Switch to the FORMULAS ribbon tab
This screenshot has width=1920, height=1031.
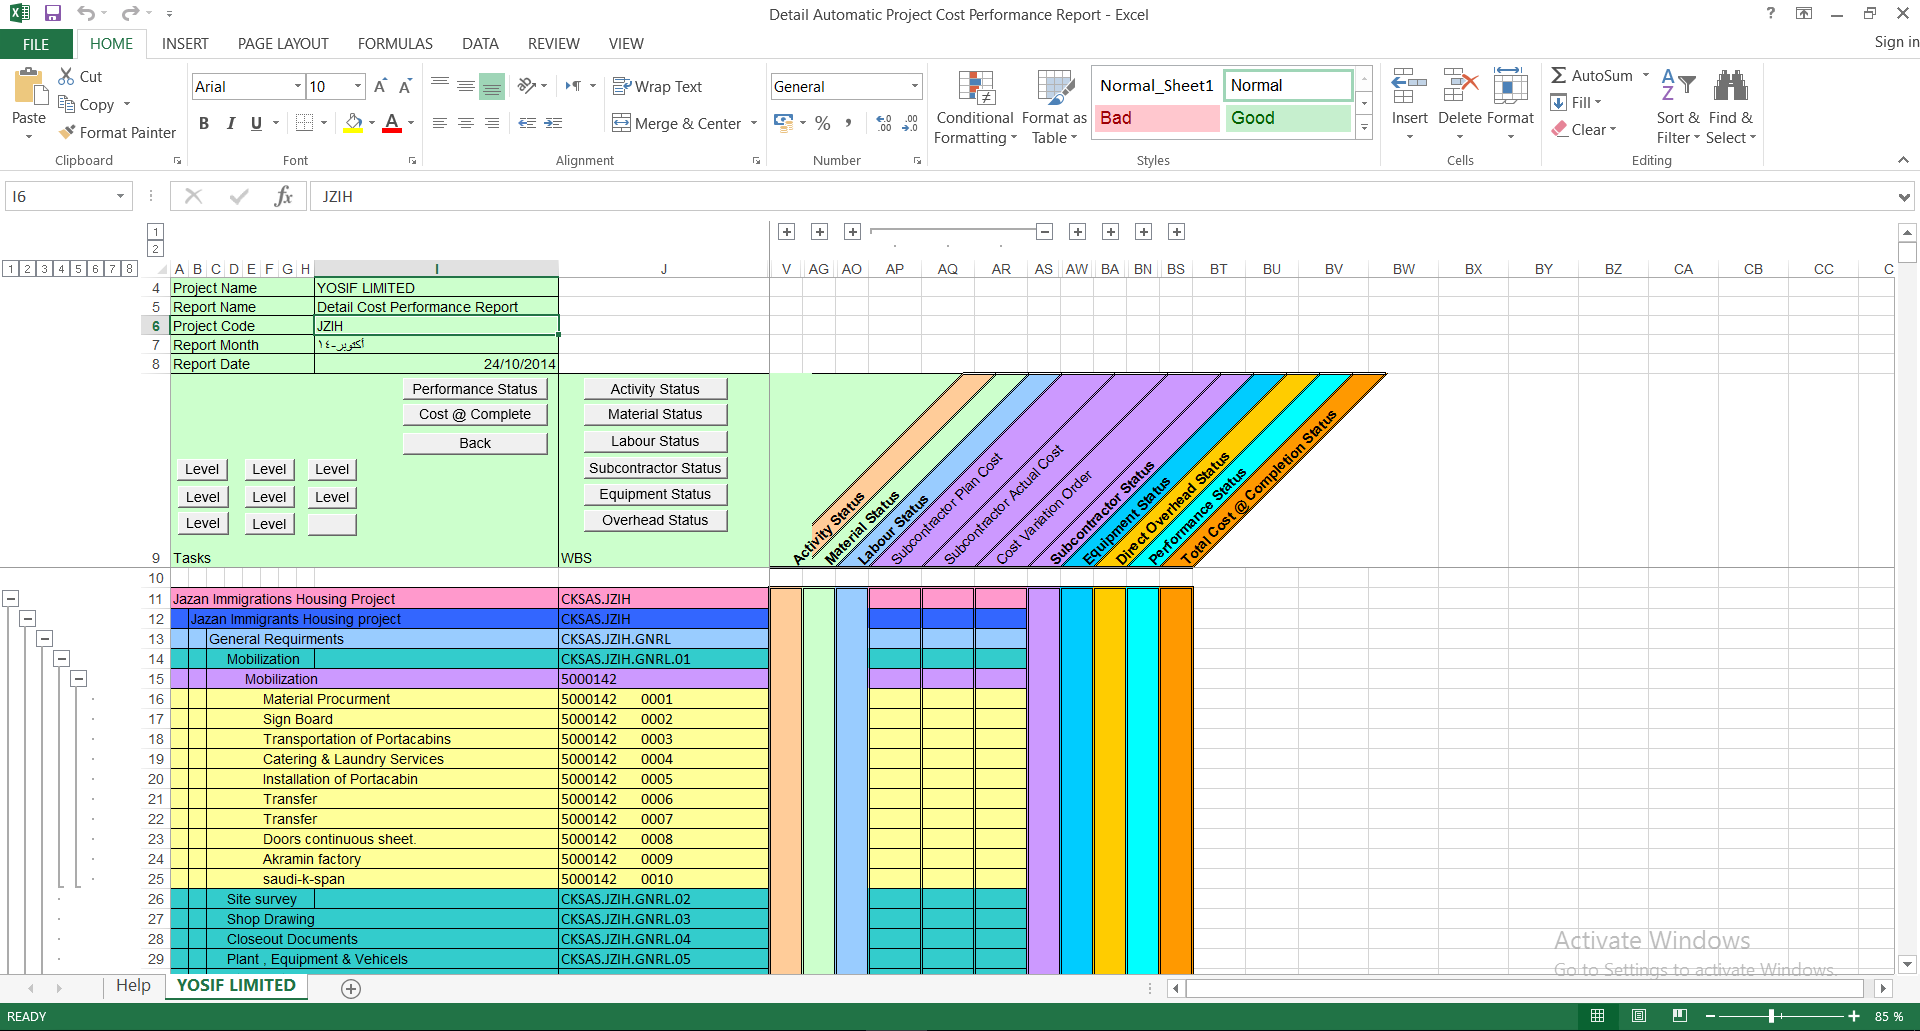click(395, 43)
